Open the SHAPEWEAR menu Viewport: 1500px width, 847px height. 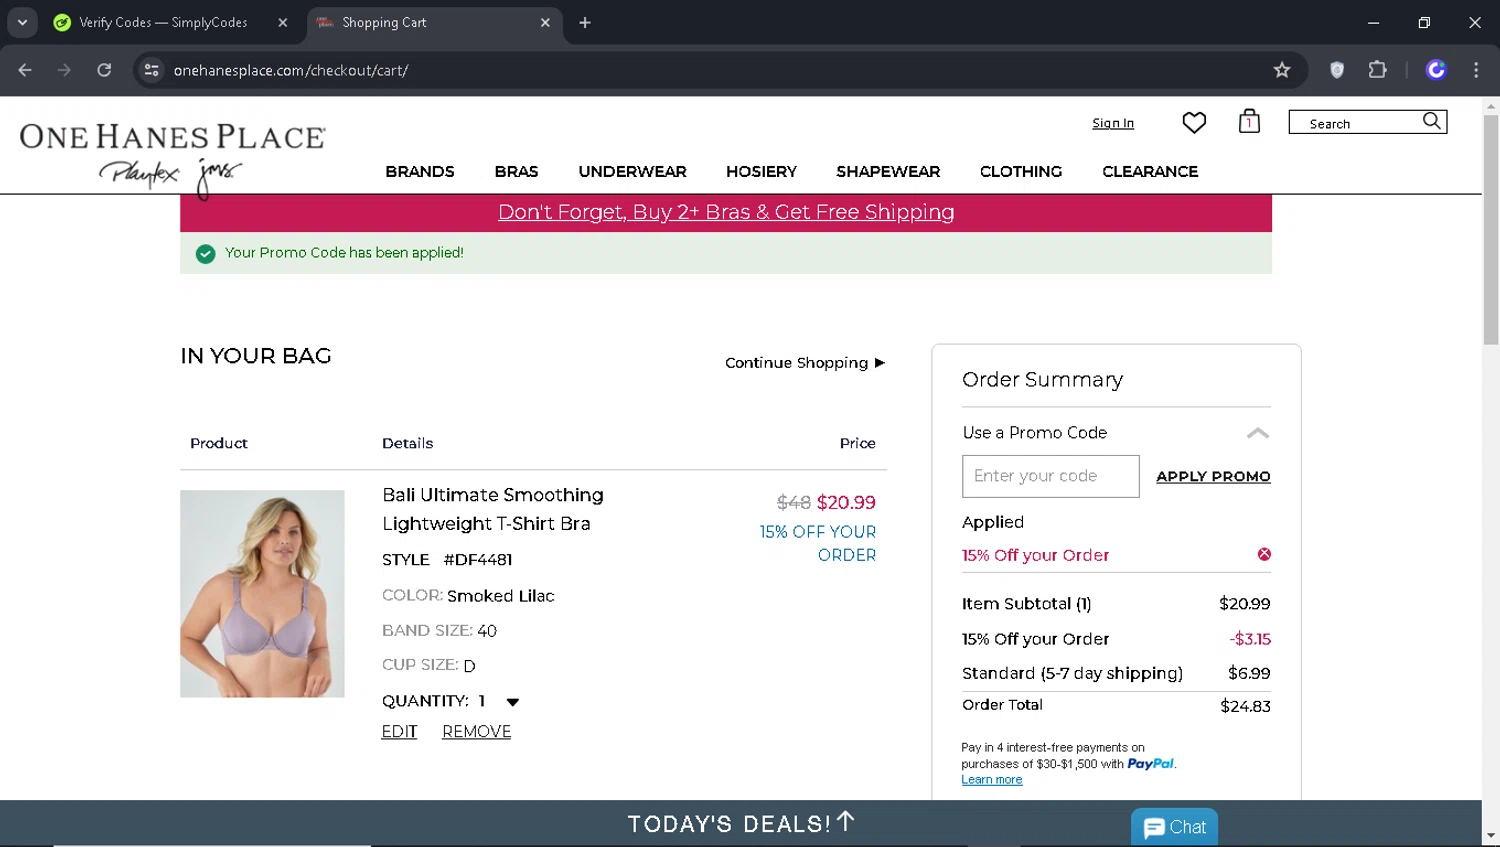[x=888, y=172]
